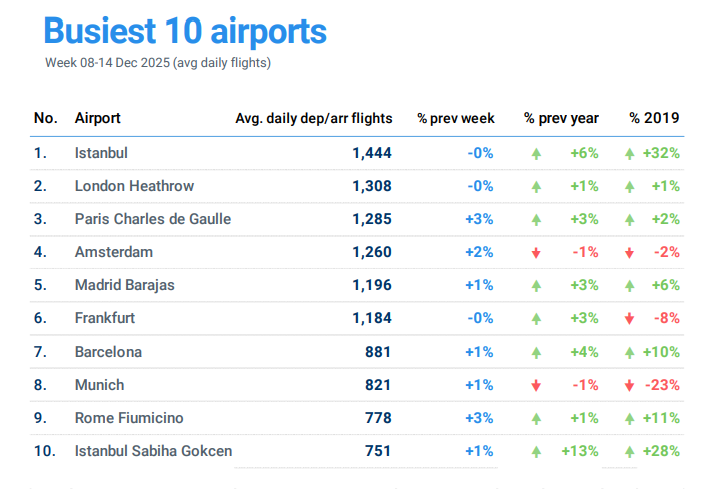Click the green up arrow in Istanbul's prev year column
The height and width of the screenshot is (498, 703).
coord(537,154)
